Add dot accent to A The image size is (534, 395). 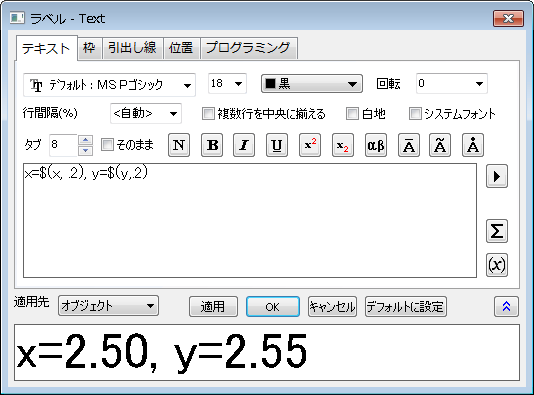pos(473,145)
